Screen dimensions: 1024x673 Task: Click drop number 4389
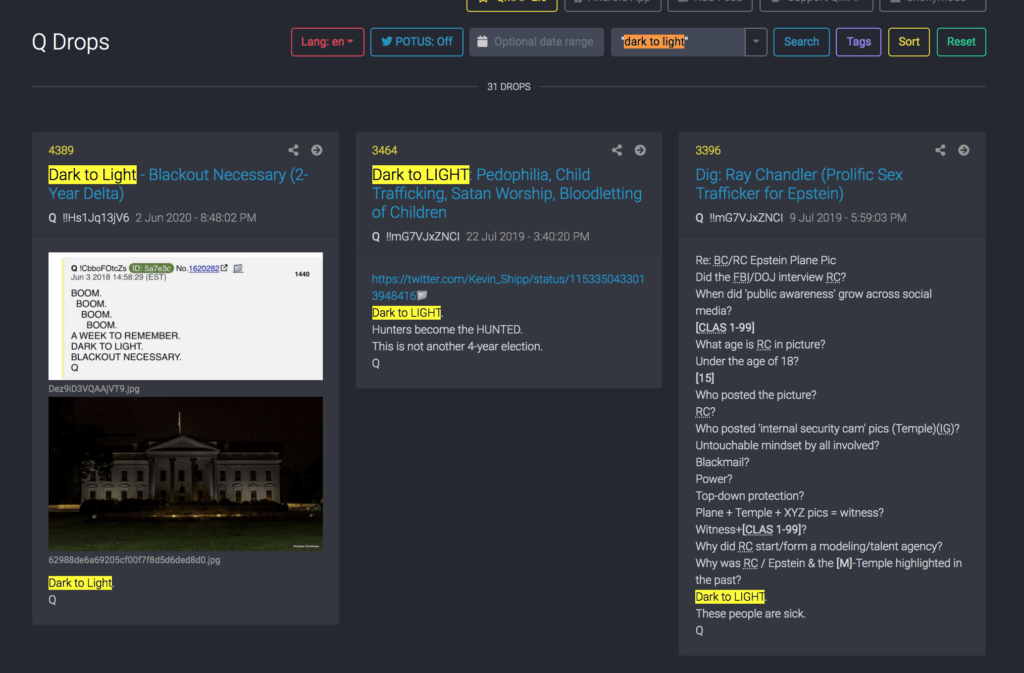[x=61, y=151]
